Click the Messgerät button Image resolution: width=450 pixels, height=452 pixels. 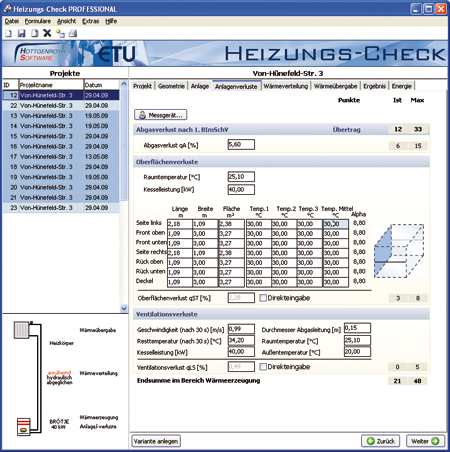pyautogui.click(x=161, y=115)
